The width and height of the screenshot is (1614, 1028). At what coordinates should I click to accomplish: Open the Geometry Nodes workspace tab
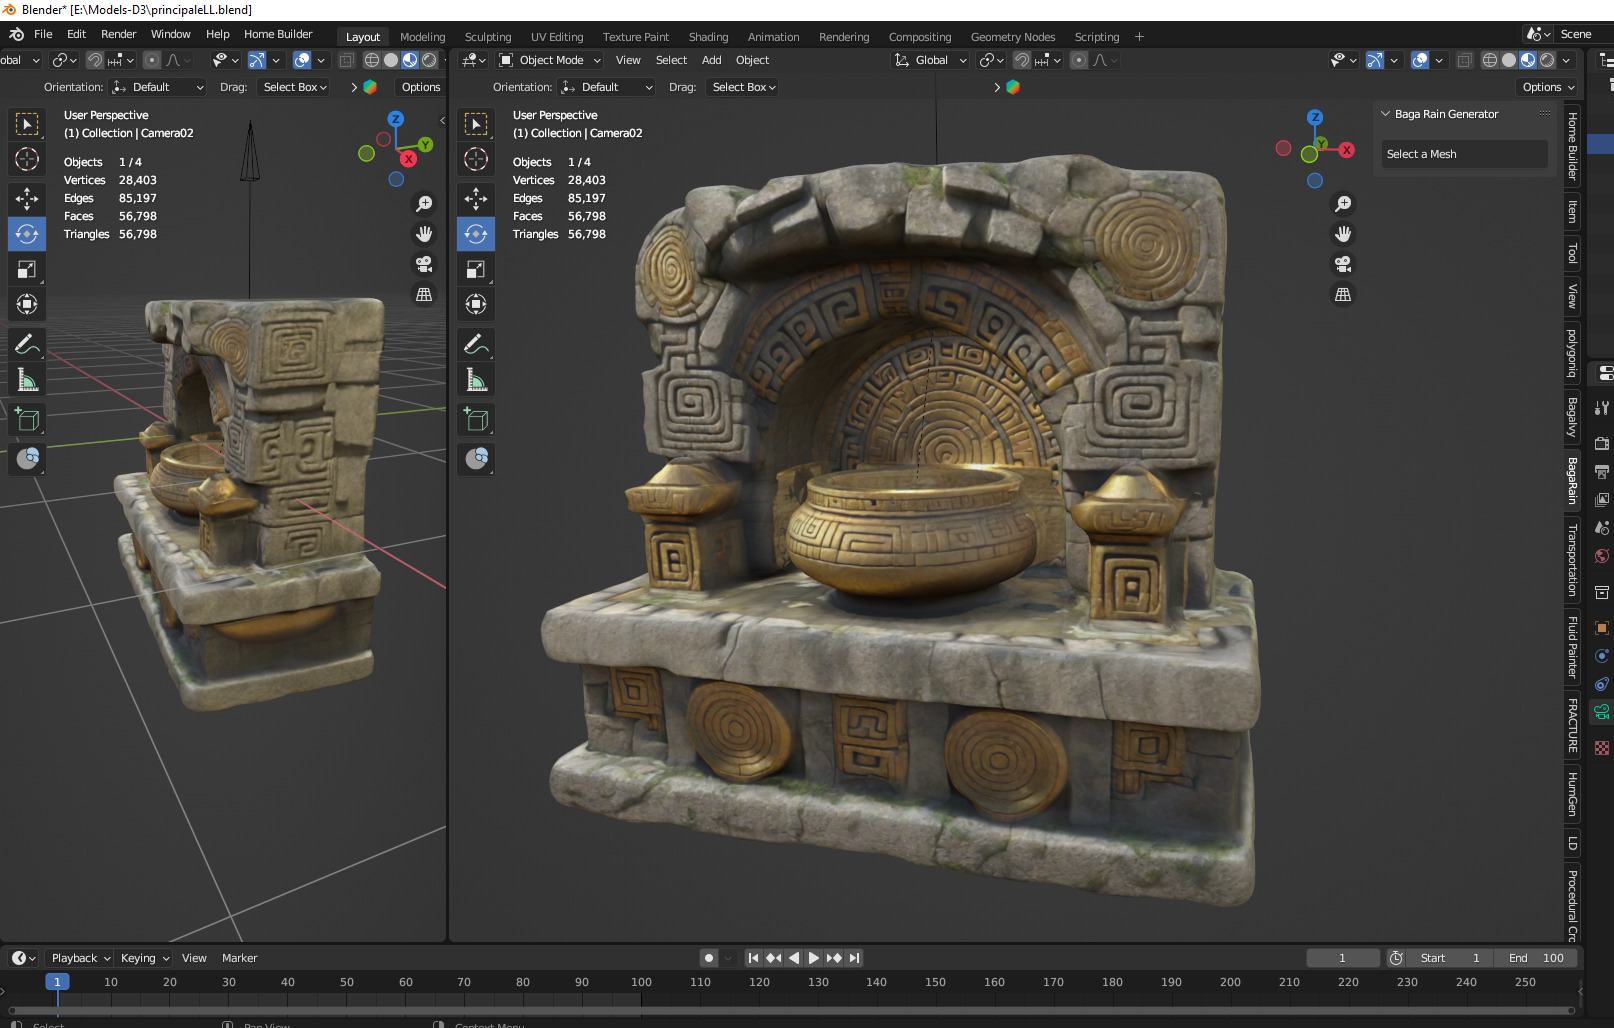pos(1012,37)
